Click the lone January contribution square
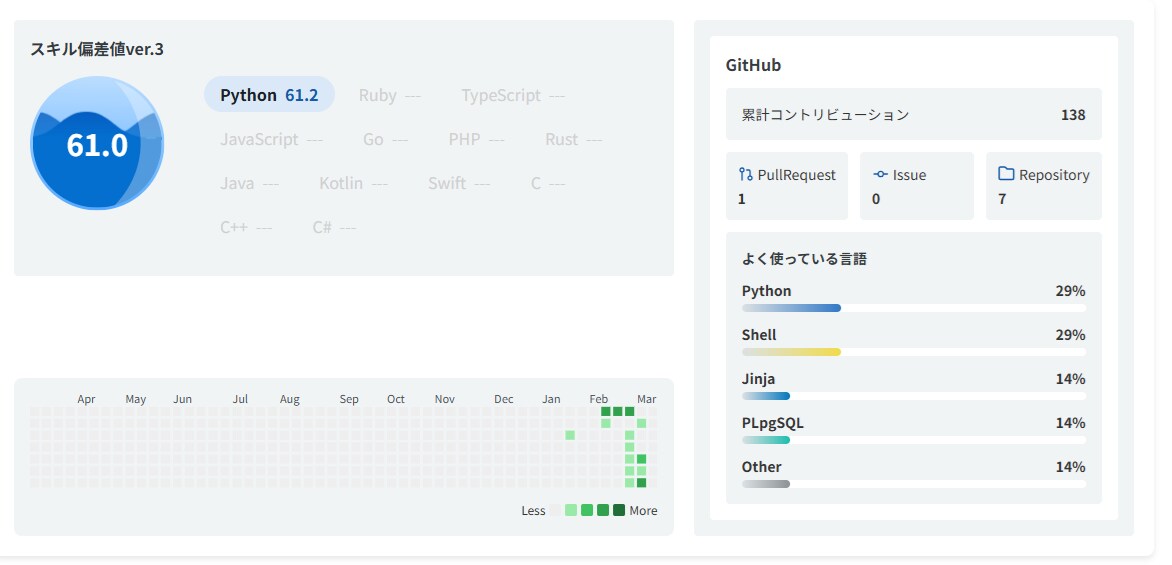The image size is (1172, 565). click(570, 435)
